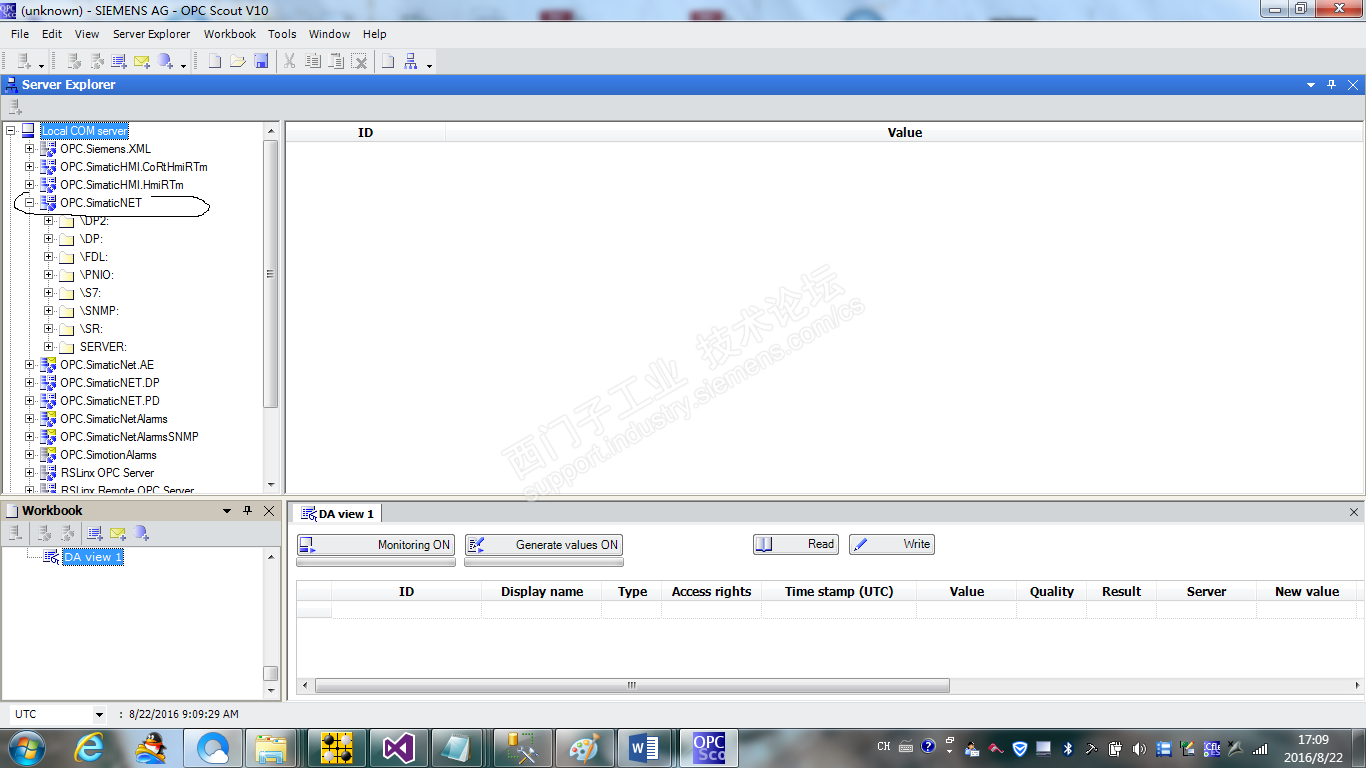Open the Workbook panel options dropdown arrow
This screenshot has width=1366, height=768.
coord(227,511)
